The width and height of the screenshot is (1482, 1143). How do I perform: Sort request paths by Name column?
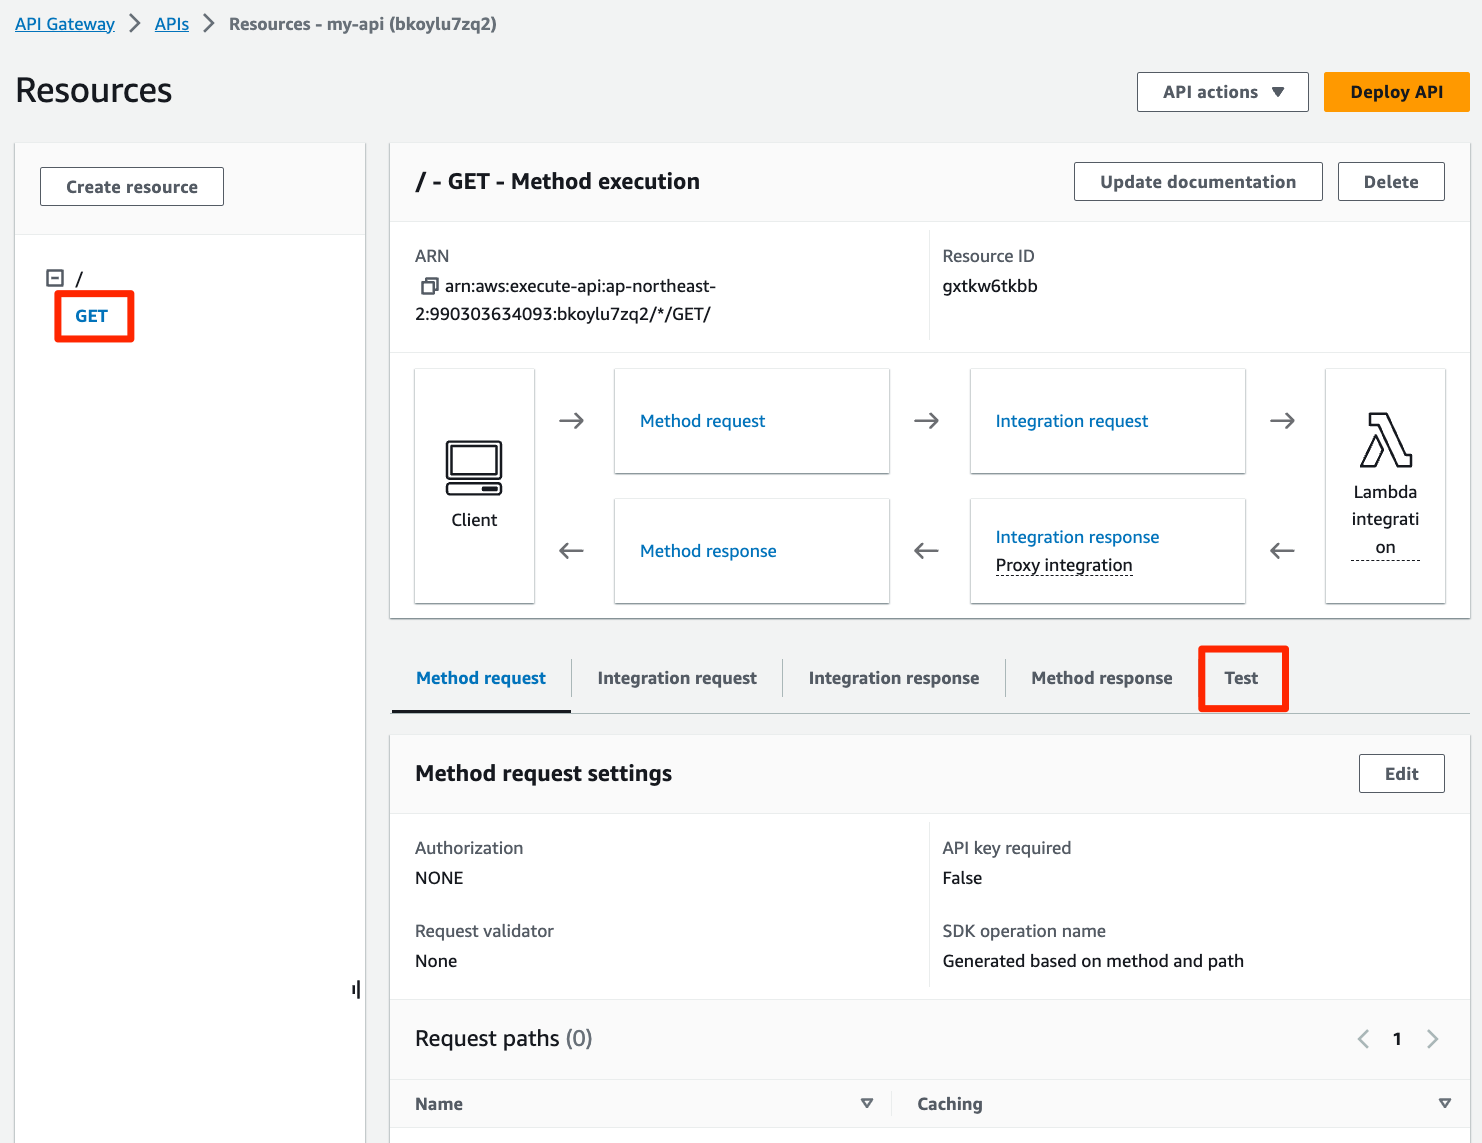pyautogui.click(x=866, y=1103)
